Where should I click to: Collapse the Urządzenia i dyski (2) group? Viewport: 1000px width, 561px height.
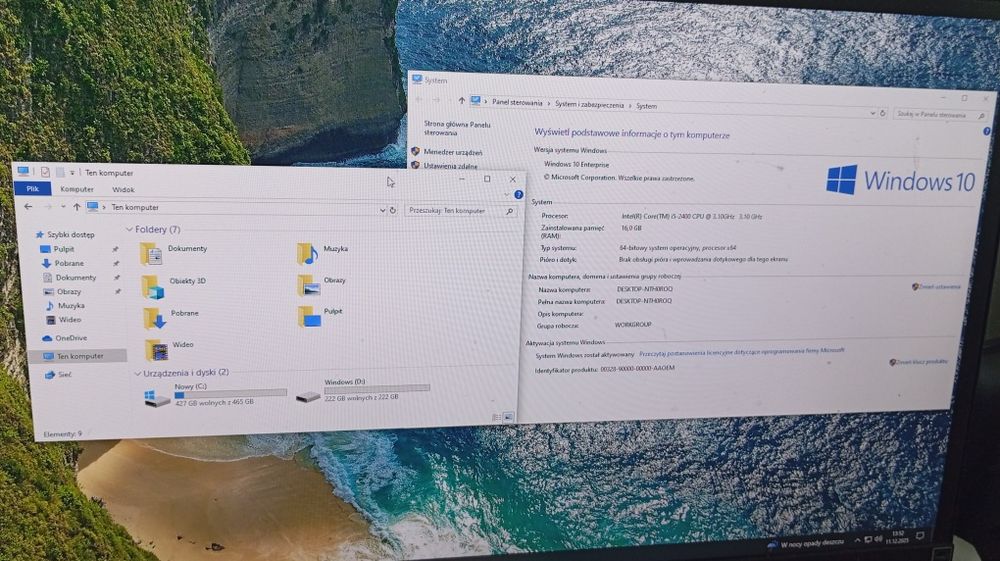138,374
